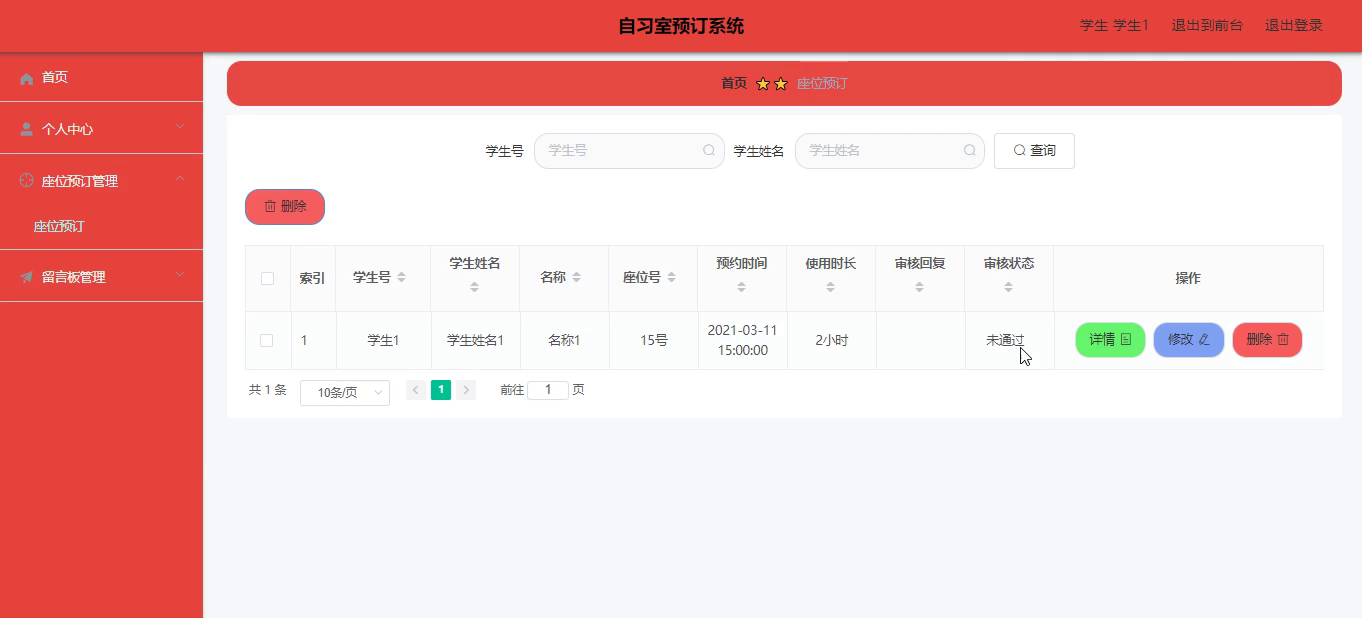Click the search icon inside 学生号 field

(709, 151)
